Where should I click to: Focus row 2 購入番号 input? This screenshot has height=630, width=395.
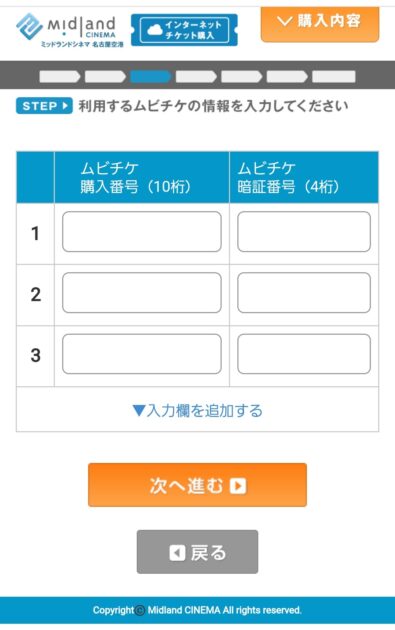tap(141, 293)
